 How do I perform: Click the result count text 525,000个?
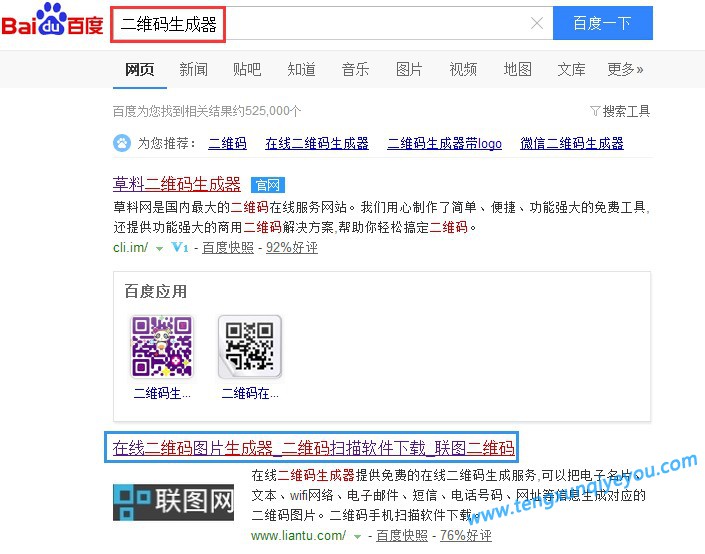273,111
